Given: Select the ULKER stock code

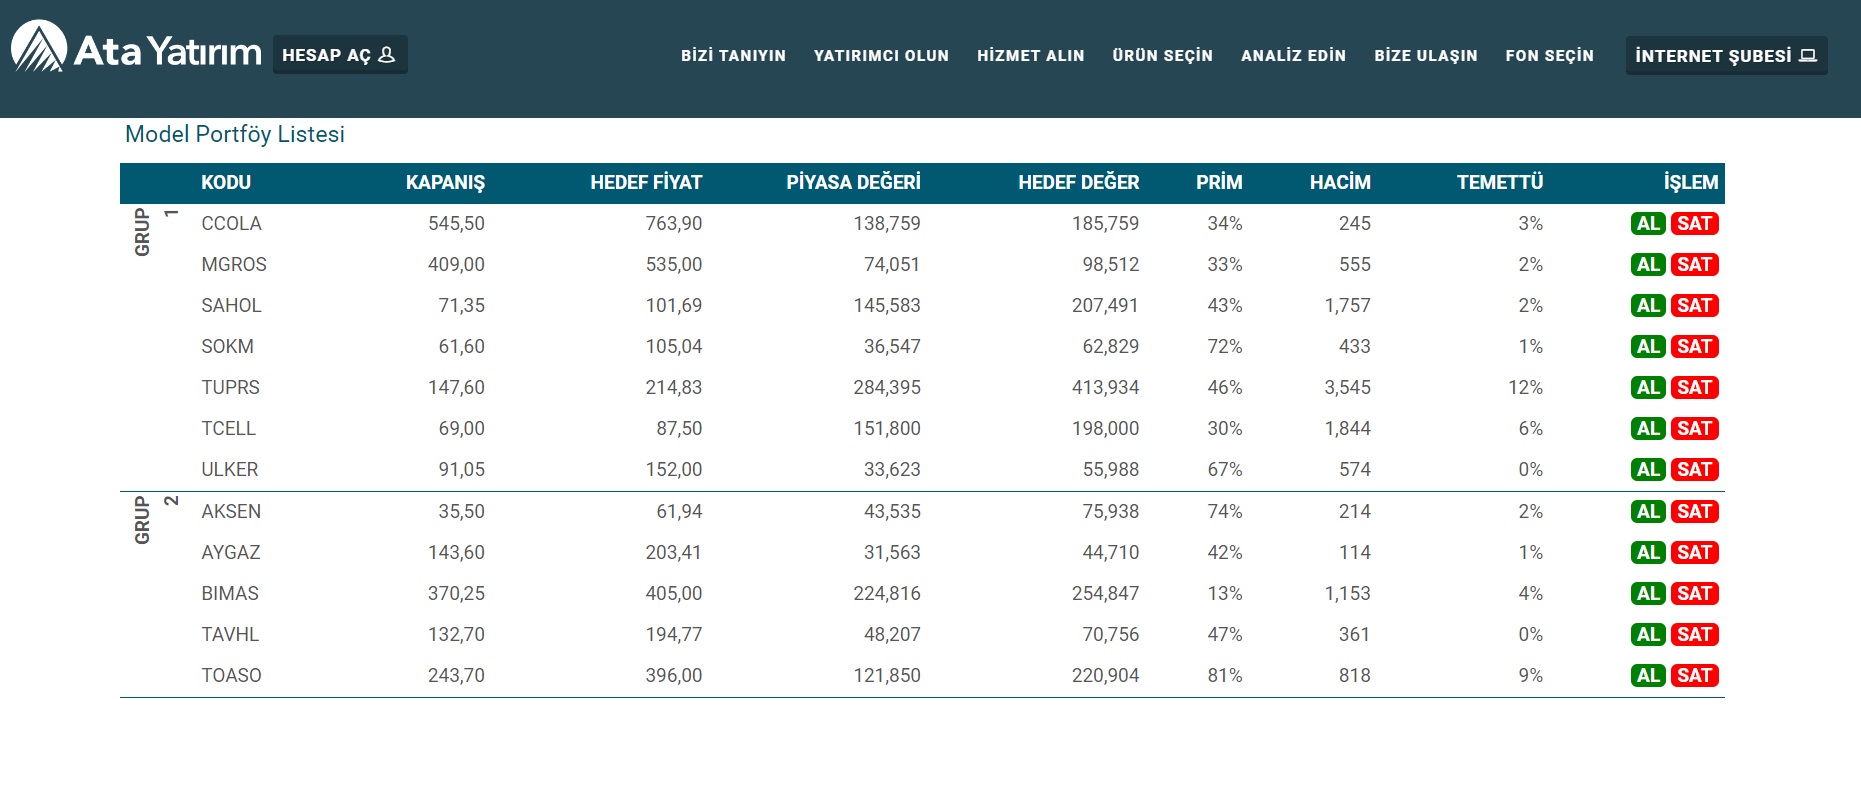Looking at the screenshot, I should [x=229, y=470].
